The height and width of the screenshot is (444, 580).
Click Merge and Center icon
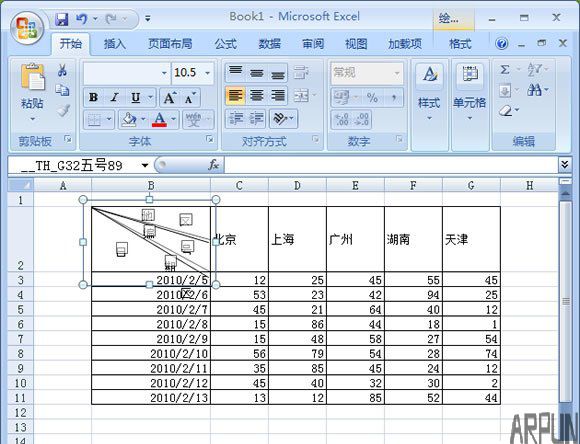(x=301, y=96)
